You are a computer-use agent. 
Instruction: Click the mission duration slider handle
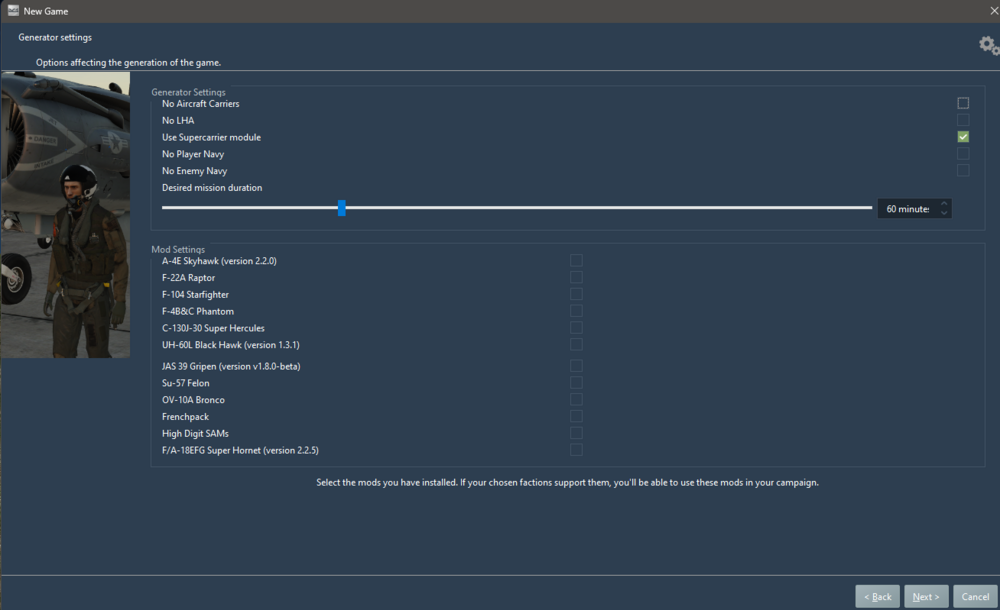pos(342,208)
